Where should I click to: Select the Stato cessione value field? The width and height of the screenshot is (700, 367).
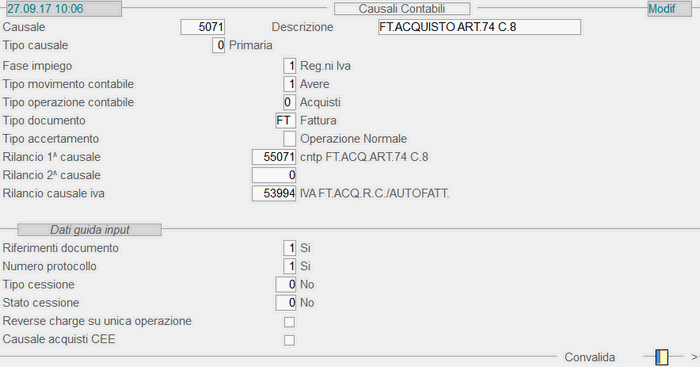(285, 303)
